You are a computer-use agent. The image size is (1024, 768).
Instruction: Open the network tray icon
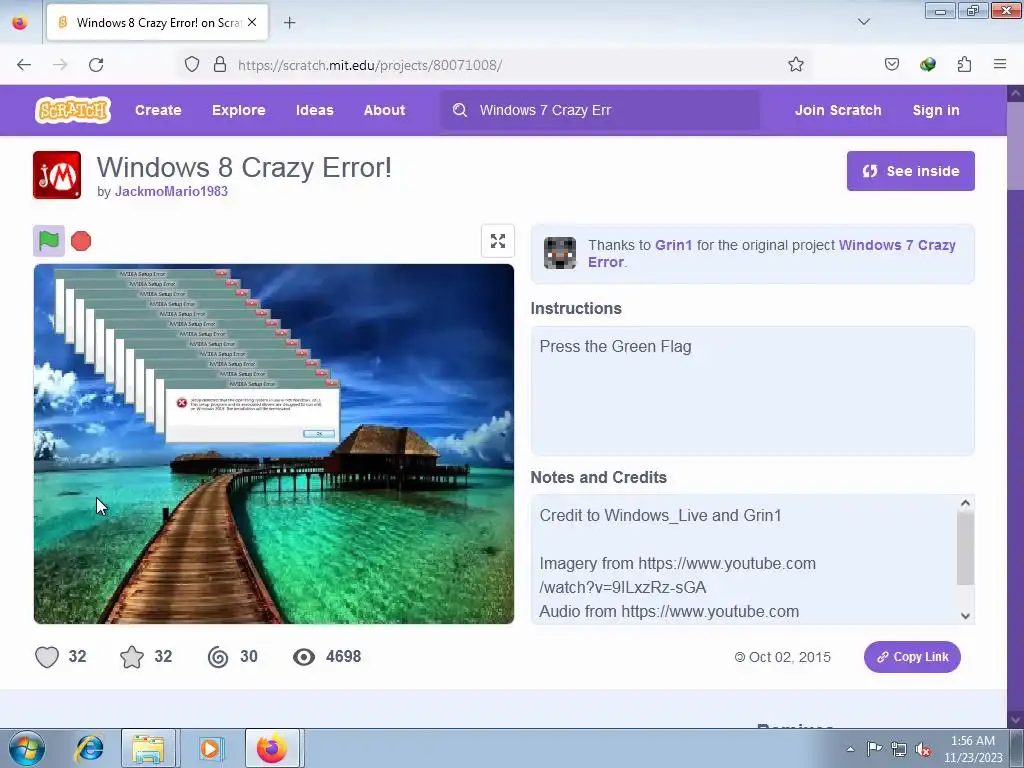pyautogui.click(x=899, y=749)
